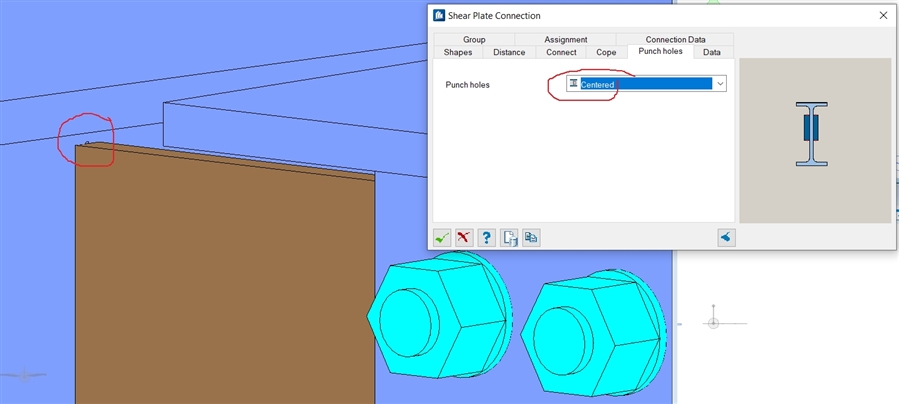Viewport: 899px width, 404px height.
Task: Click the 'Punch holes' field label text
Action: [467, 85]
